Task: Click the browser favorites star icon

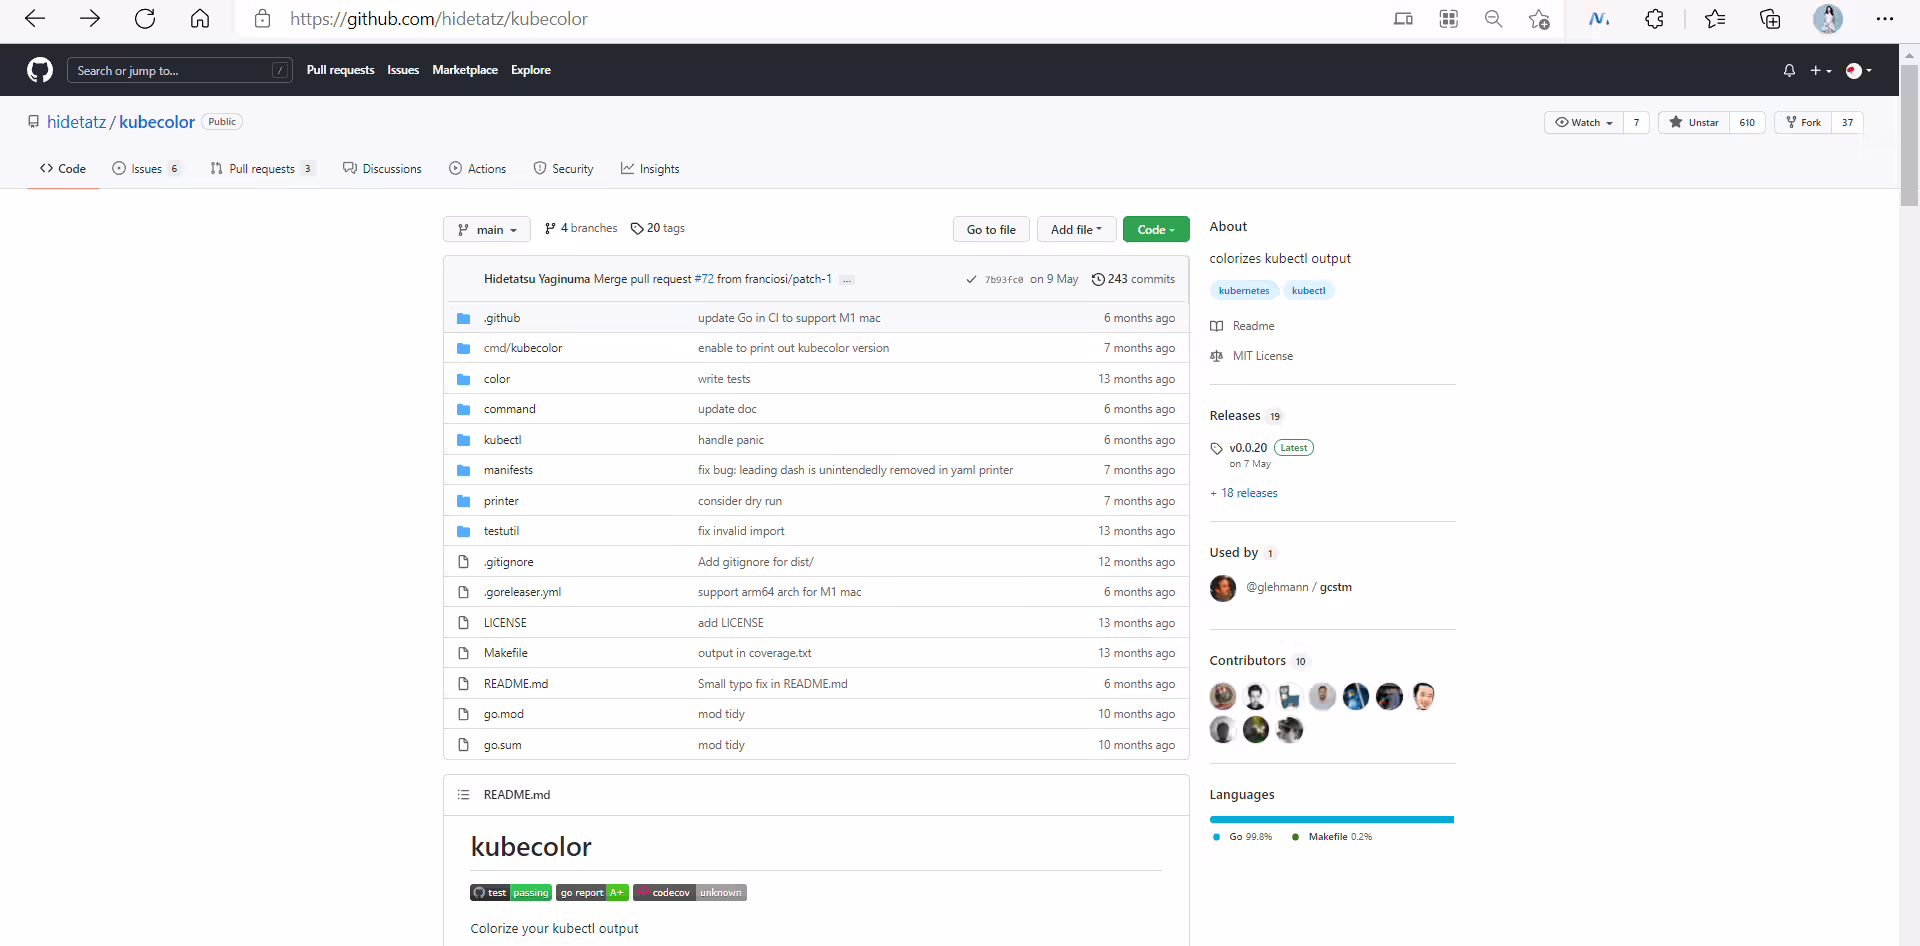Action: [1714, 18]
